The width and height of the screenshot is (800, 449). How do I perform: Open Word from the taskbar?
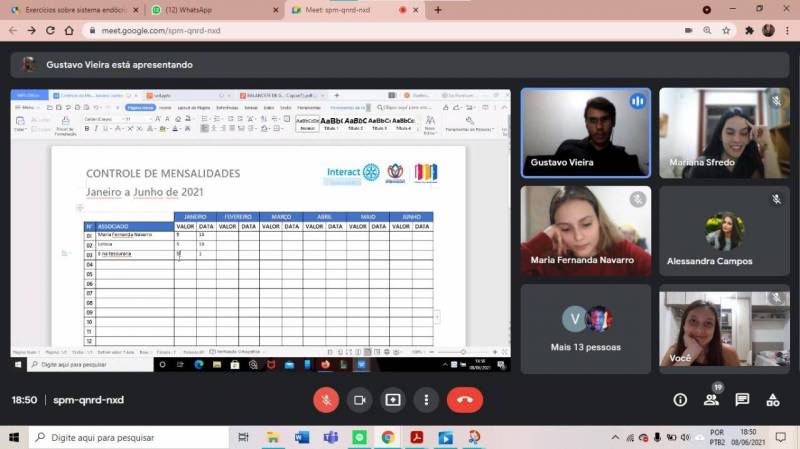(x=302, y=437)
